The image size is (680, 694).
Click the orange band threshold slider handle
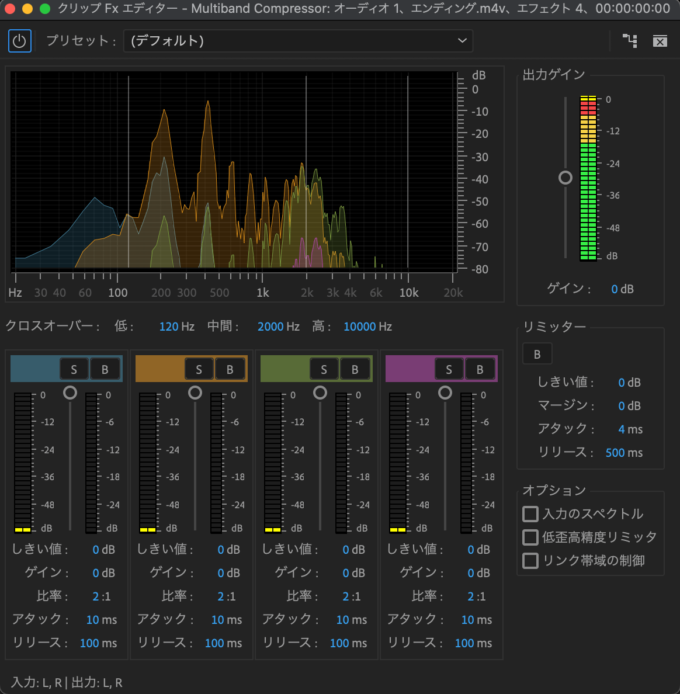click(x=195, y=393)
